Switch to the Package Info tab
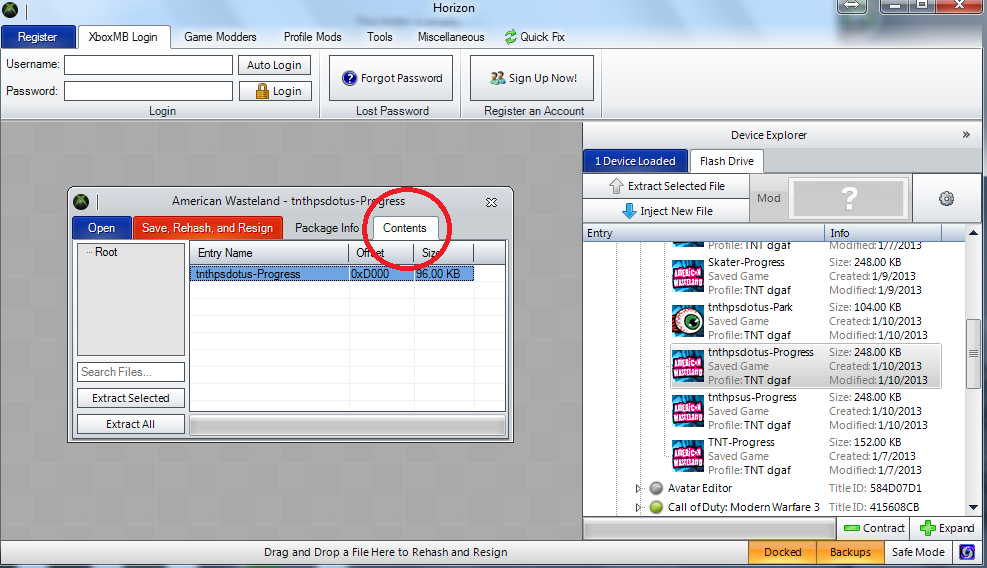Screen dimensions: 987x568 coord(326,228)
